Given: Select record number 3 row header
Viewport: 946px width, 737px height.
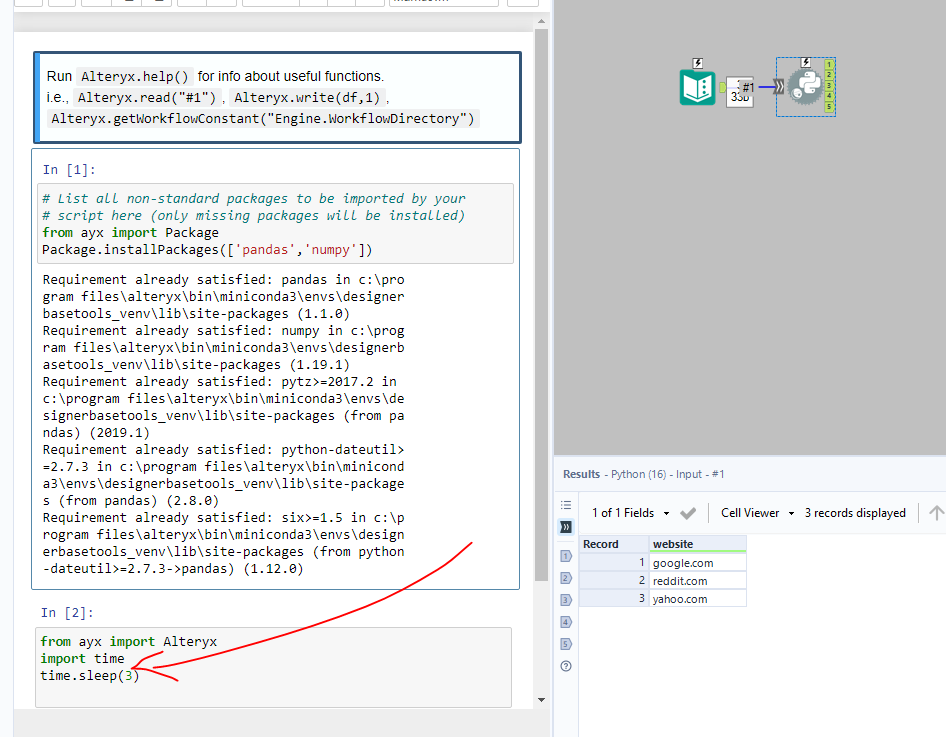Looking at the screenshot, I should 614,599.
